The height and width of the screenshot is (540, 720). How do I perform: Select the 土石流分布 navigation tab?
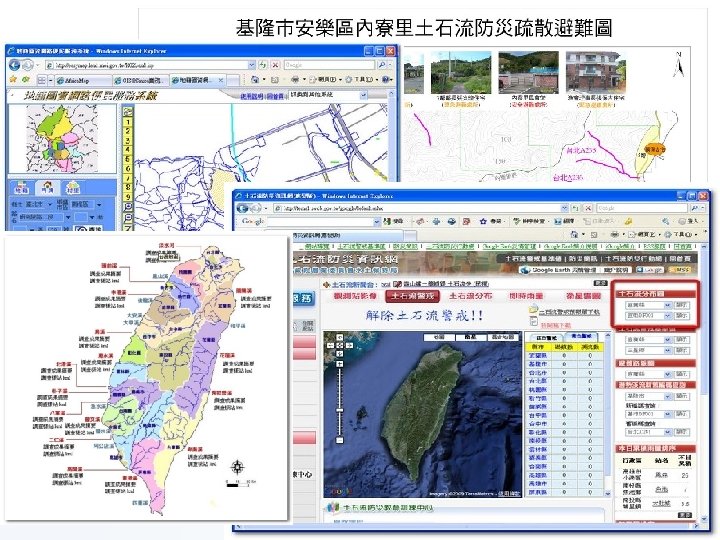[x=471, y=296]
